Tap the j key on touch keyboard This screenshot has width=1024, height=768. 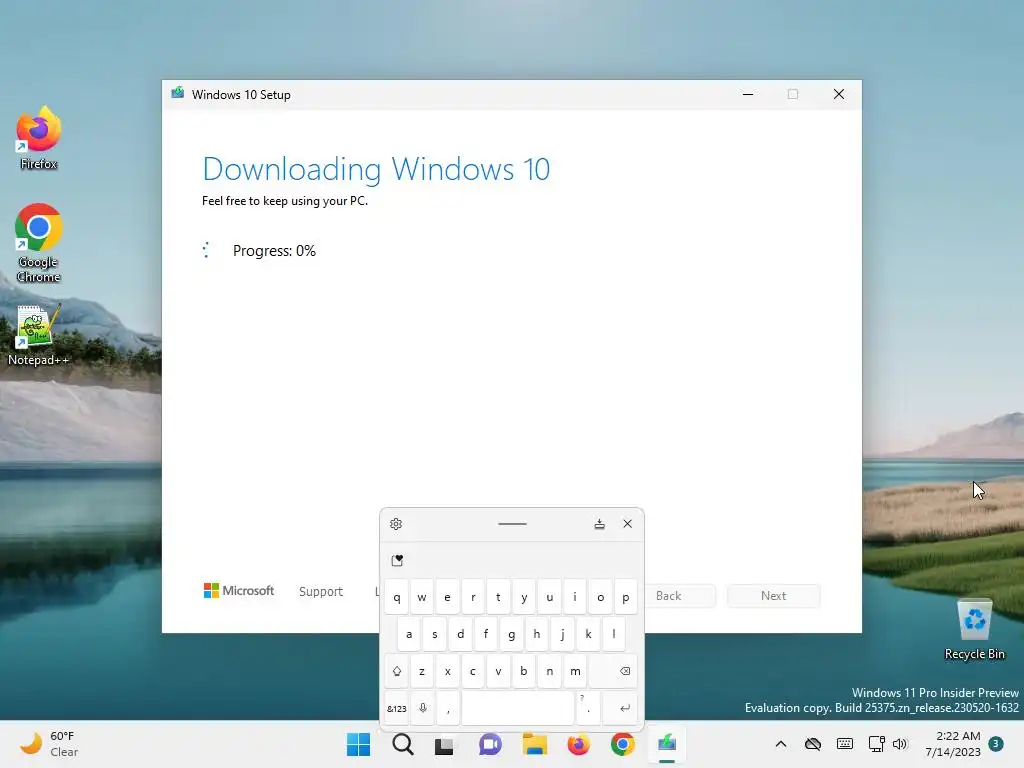(x=562, y=633)
